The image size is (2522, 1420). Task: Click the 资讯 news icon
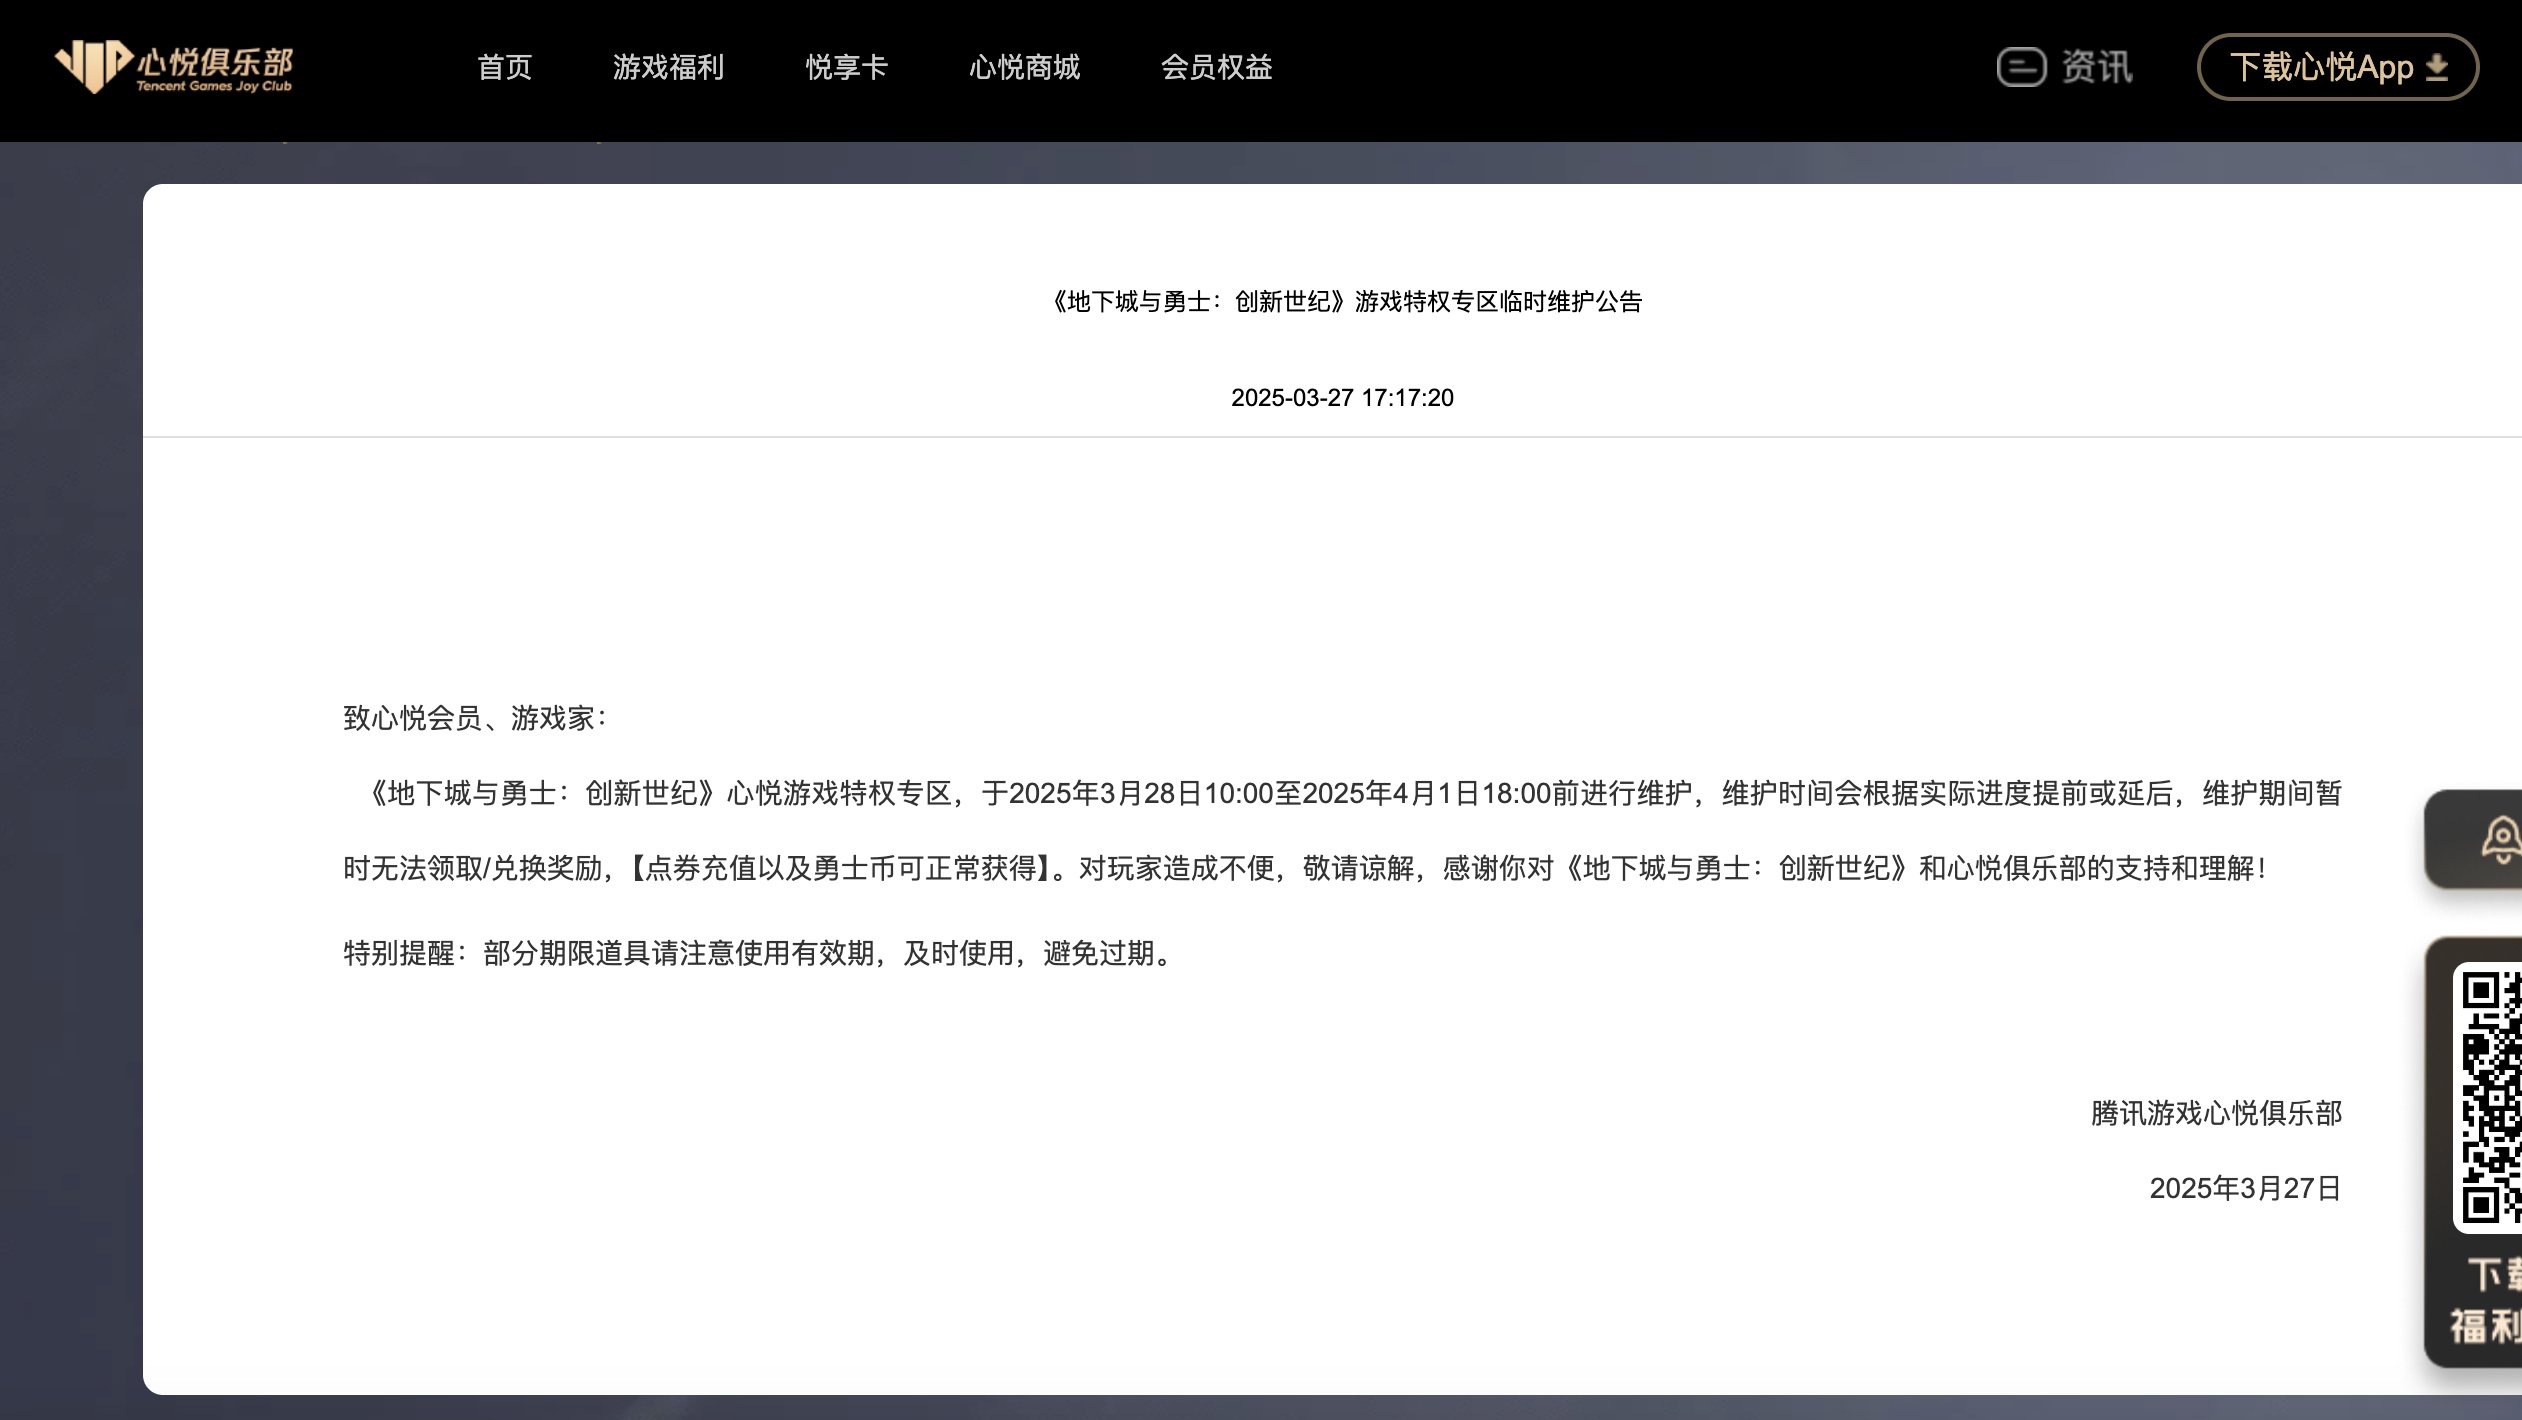pos(2021,67)
